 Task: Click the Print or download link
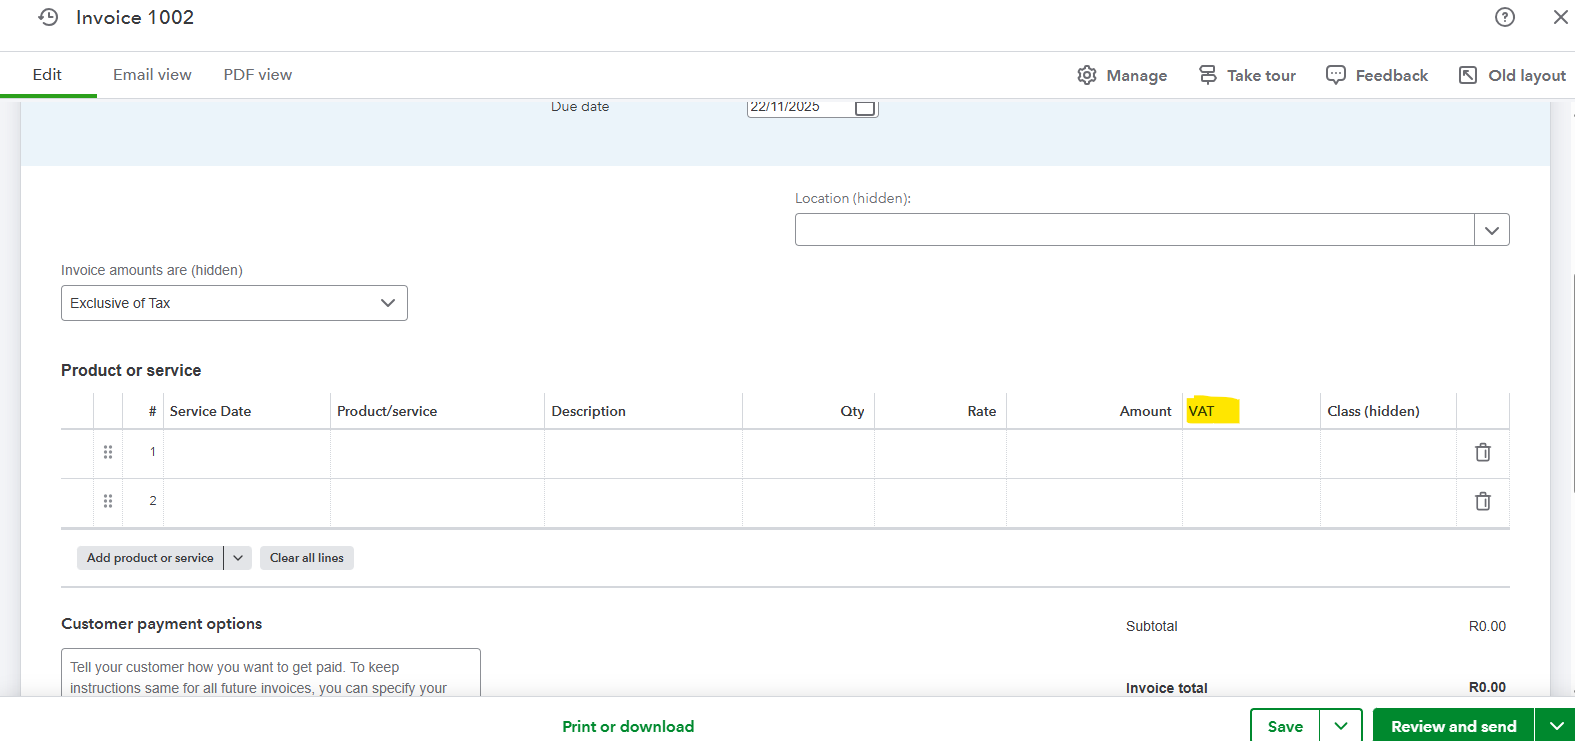point(628,726)
